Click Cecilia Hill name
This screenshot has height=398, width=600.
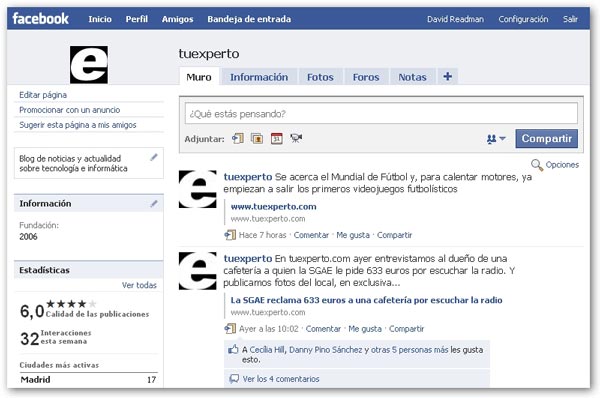tap(267, 350)
